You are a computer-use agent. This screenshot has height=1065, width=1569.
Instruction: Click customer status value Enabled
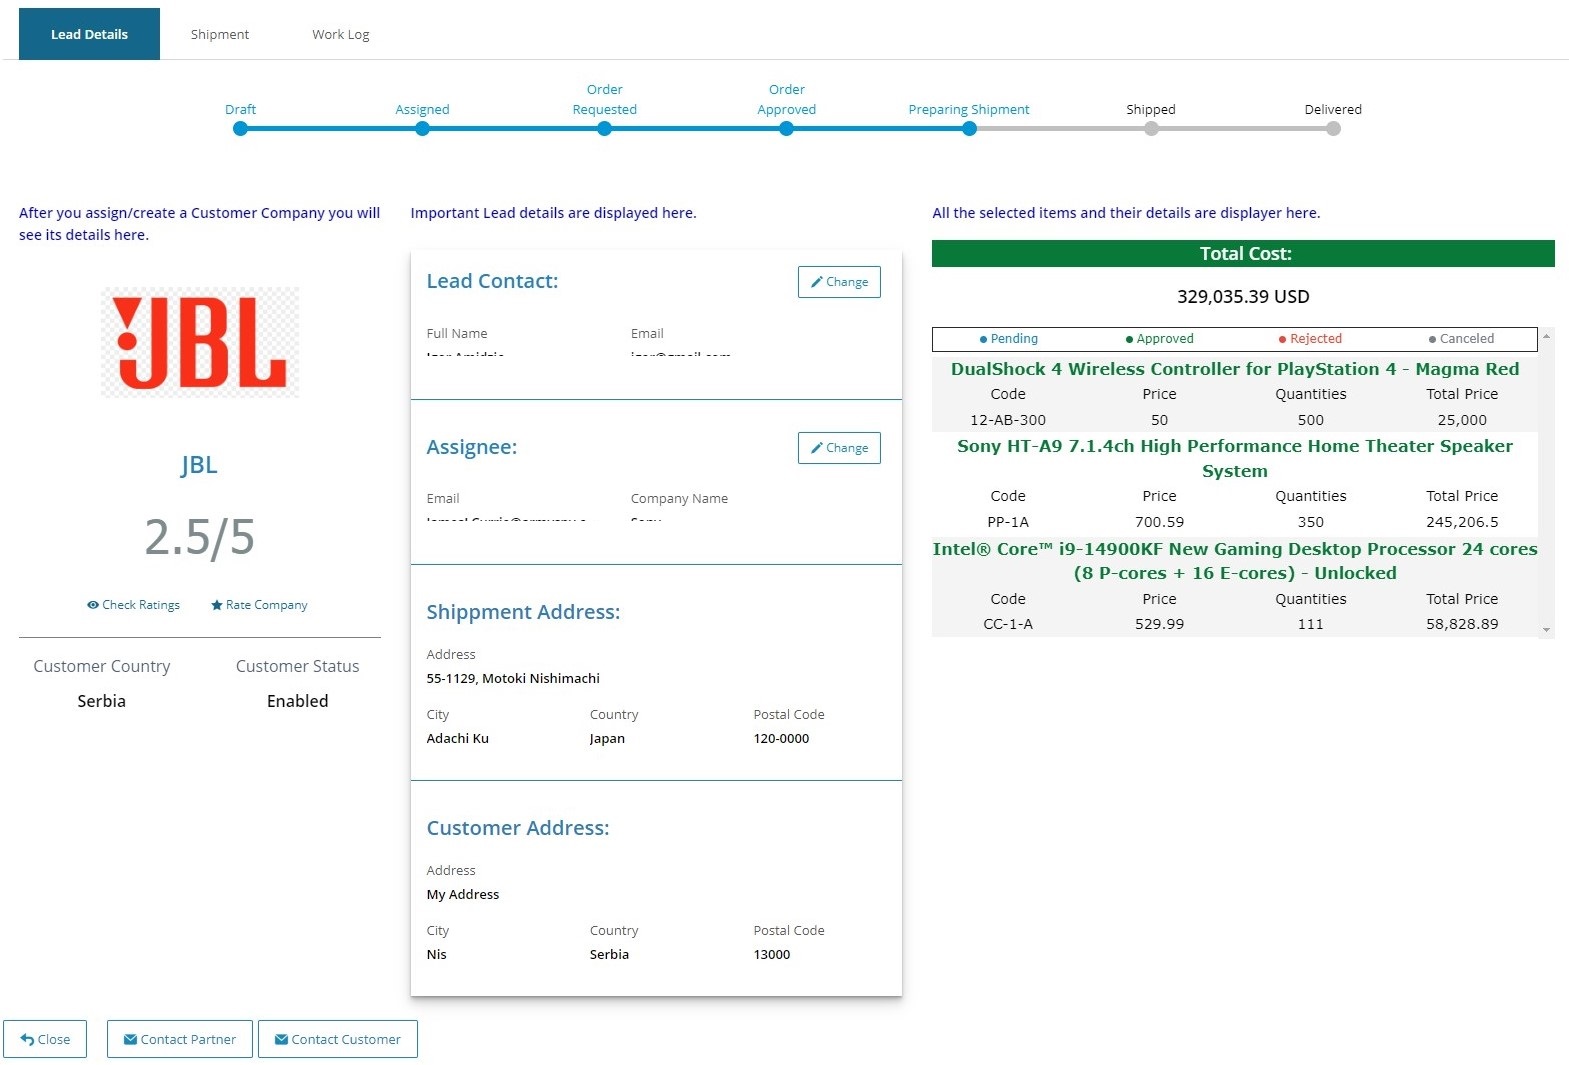click(x=297, y=701)
